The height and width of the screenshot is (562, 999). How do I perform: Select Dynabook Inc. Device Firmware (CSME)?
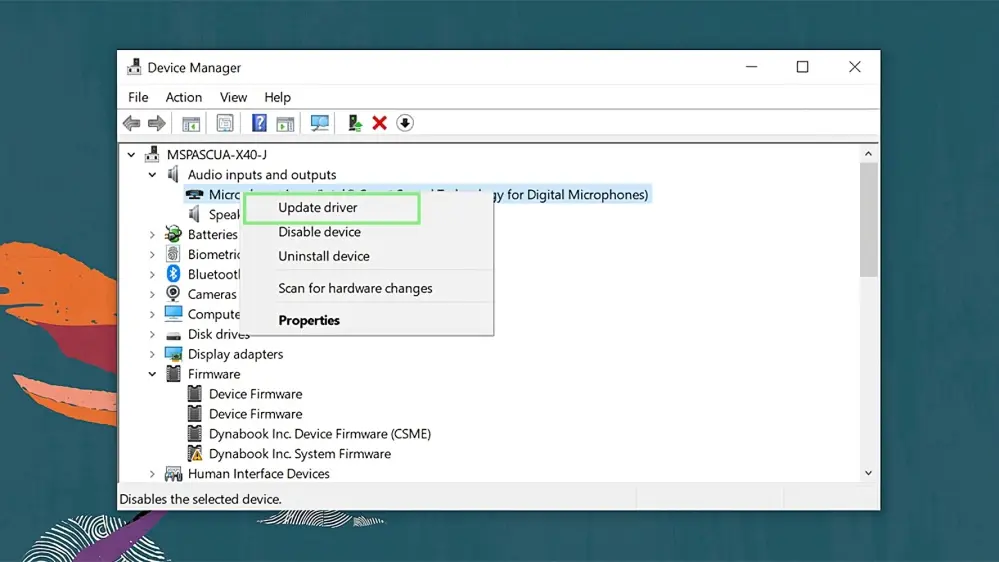tap(320, 434)
